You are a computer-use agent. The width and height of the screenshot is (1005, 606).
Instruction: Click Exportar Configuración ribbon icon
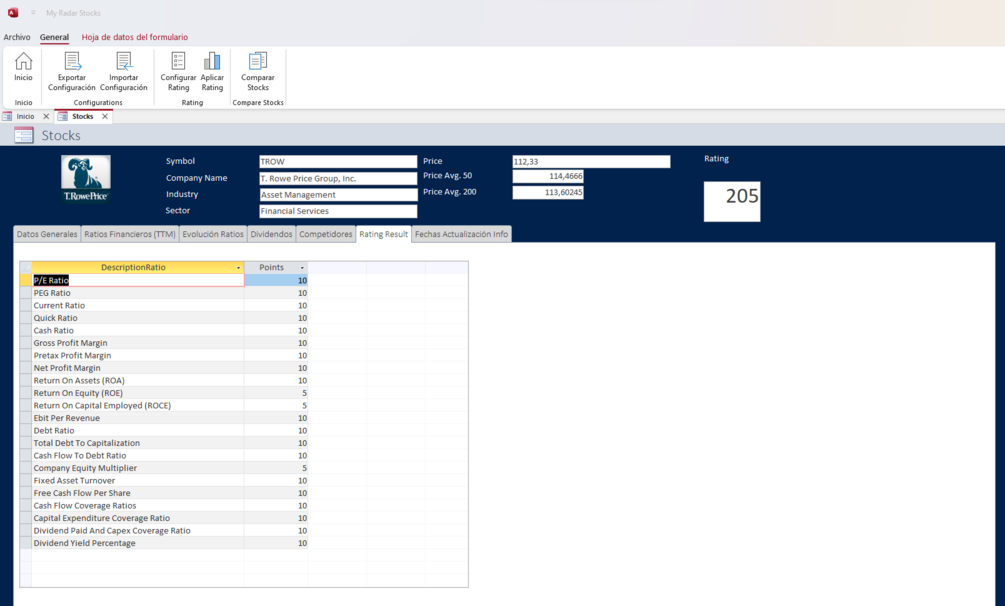point(72,72)
